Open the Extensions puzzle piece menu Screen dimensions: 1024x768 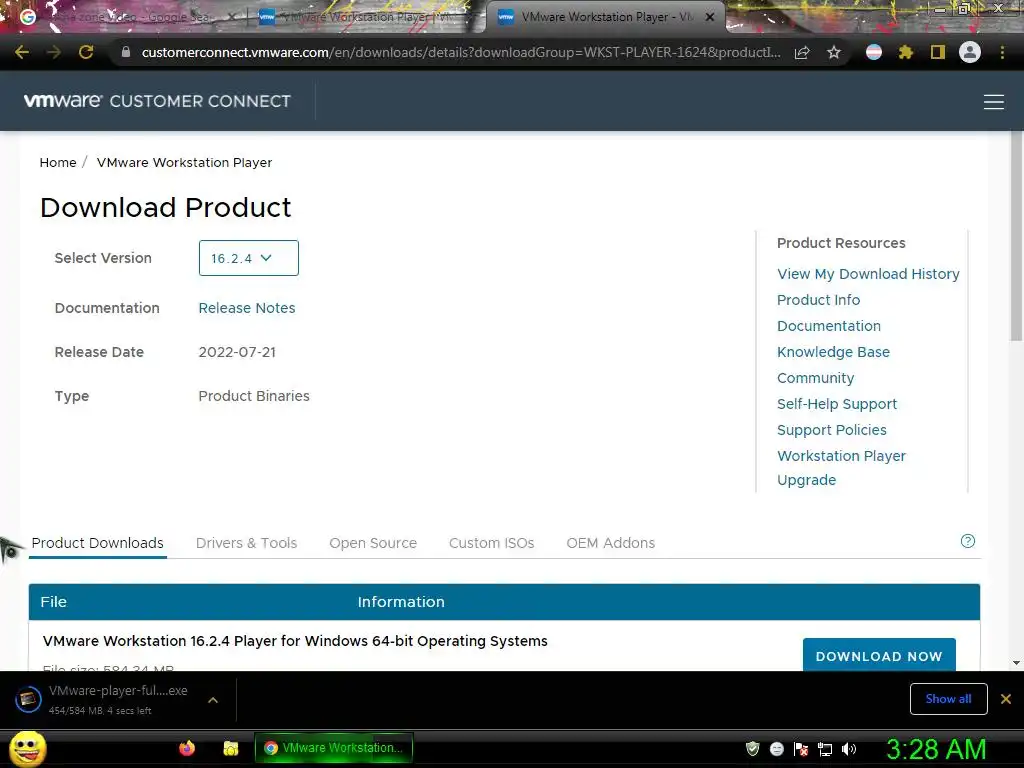[x=906, y=52]
